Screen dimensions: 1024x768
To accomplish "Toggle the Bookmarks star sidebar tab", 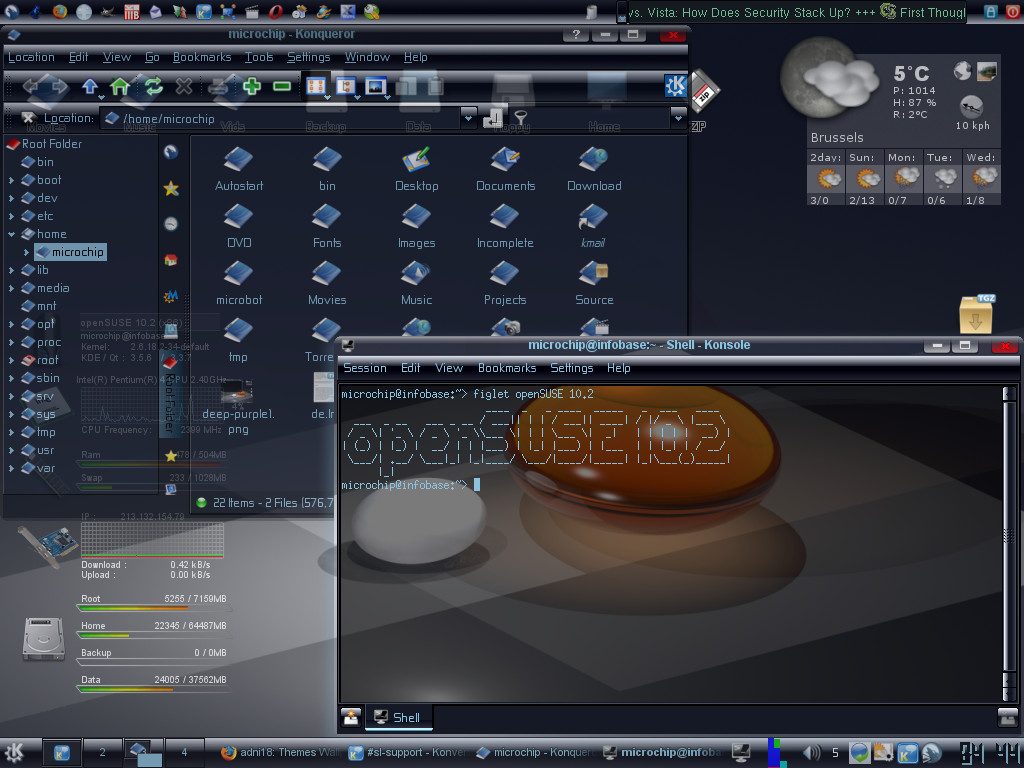I will (171, 189).
